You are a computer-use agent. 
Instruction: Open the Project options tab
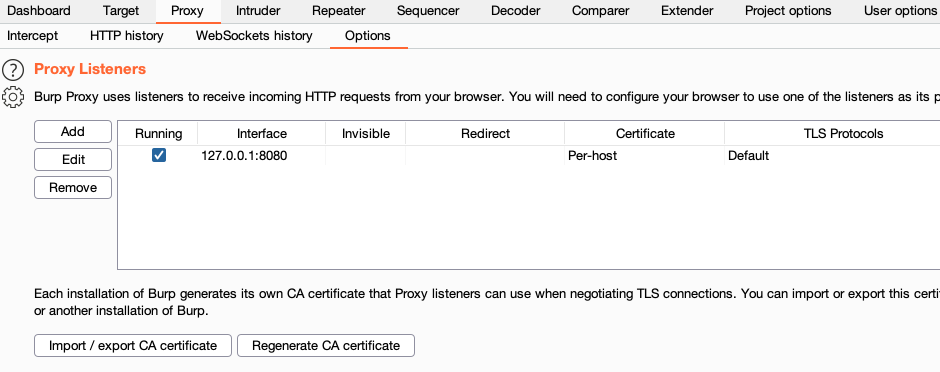pyautogui.click(x=788, y=11)
